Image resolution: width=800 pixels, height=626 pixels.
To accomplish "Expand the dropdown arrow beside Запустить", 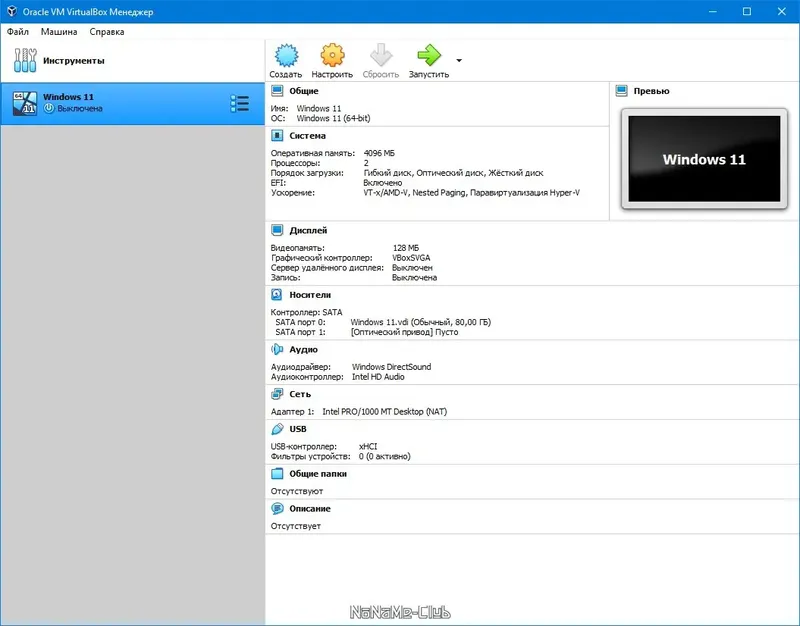I will (459, 60).
